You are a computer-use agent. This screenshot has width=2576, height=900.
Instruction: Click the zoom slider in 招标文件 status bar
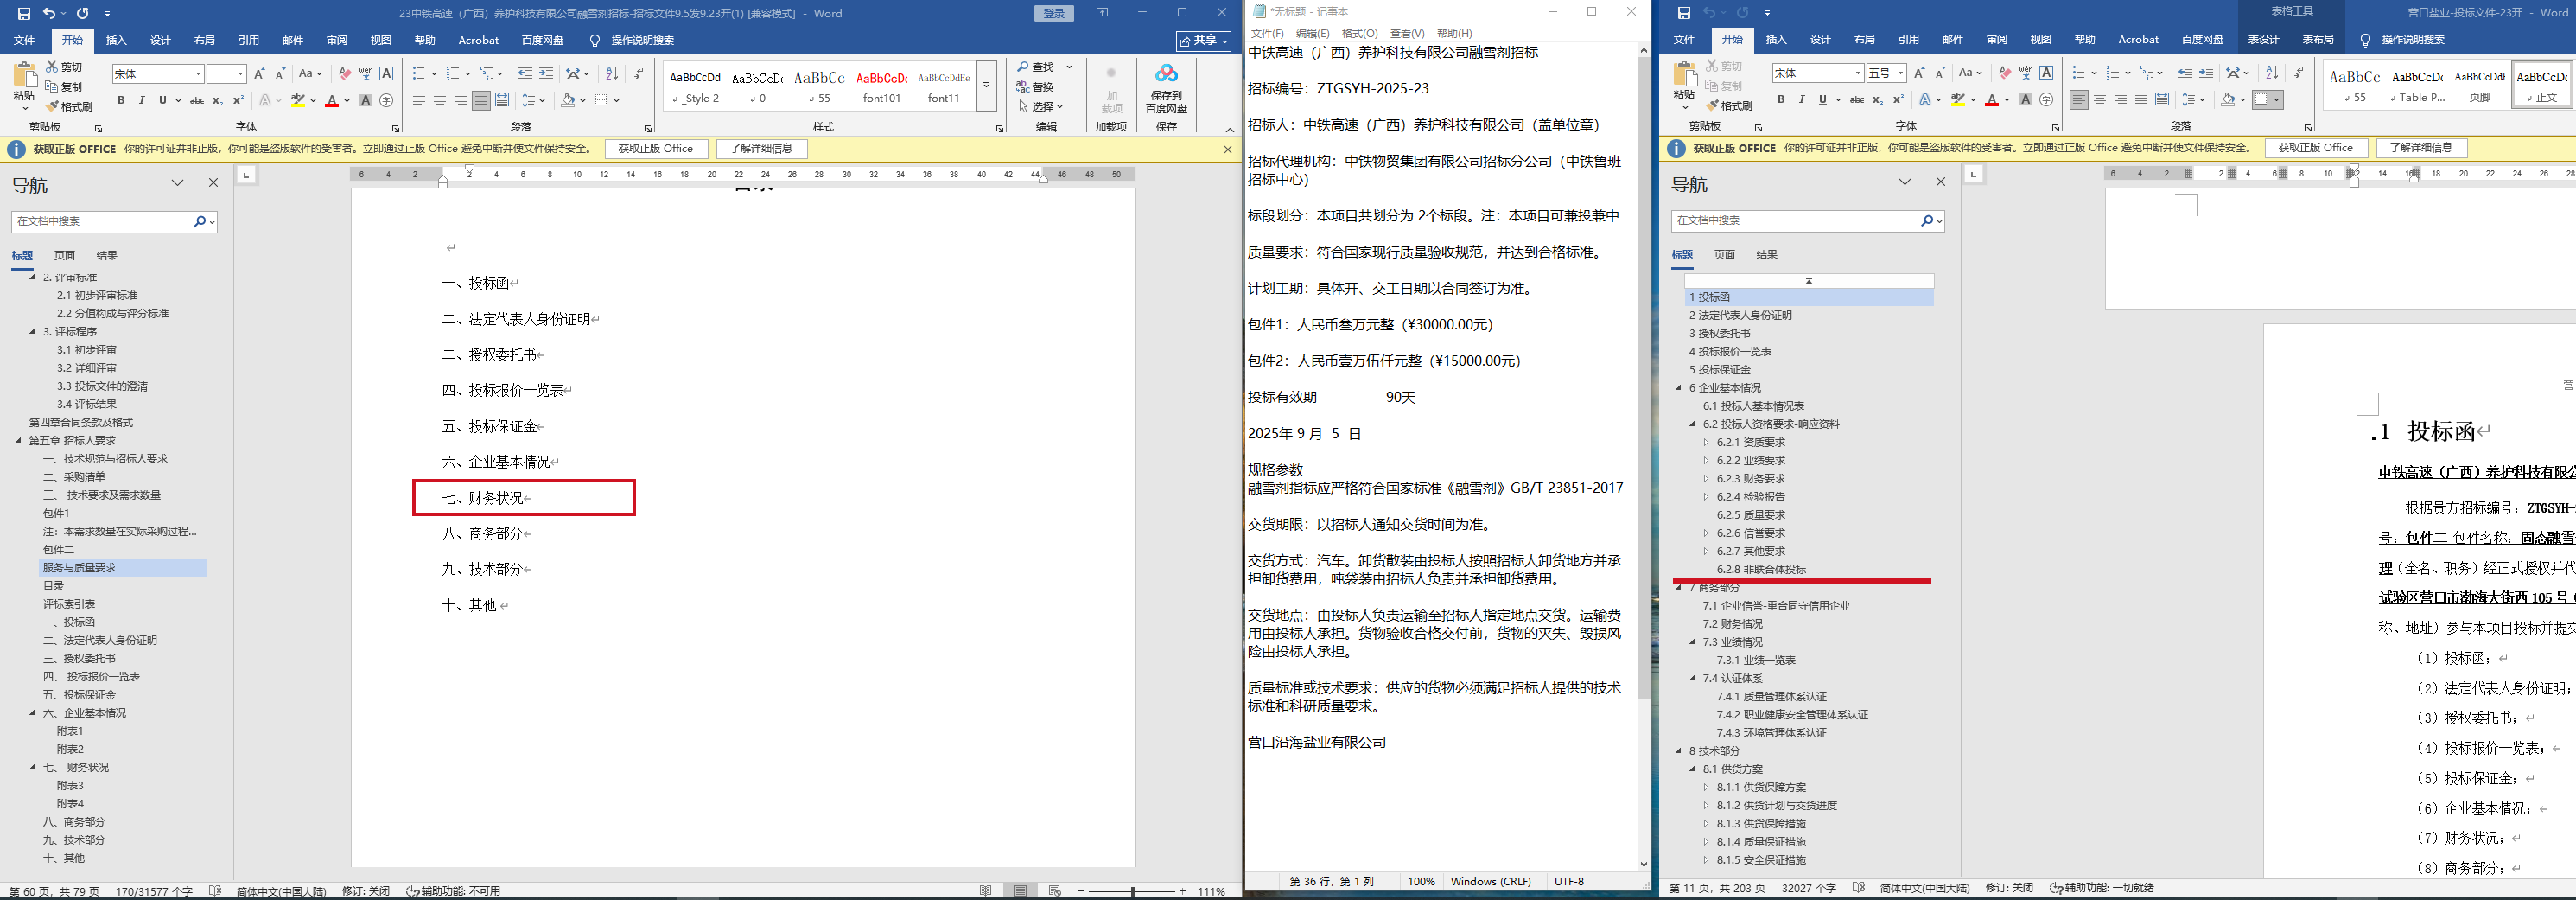click(x=1132, y=891)
